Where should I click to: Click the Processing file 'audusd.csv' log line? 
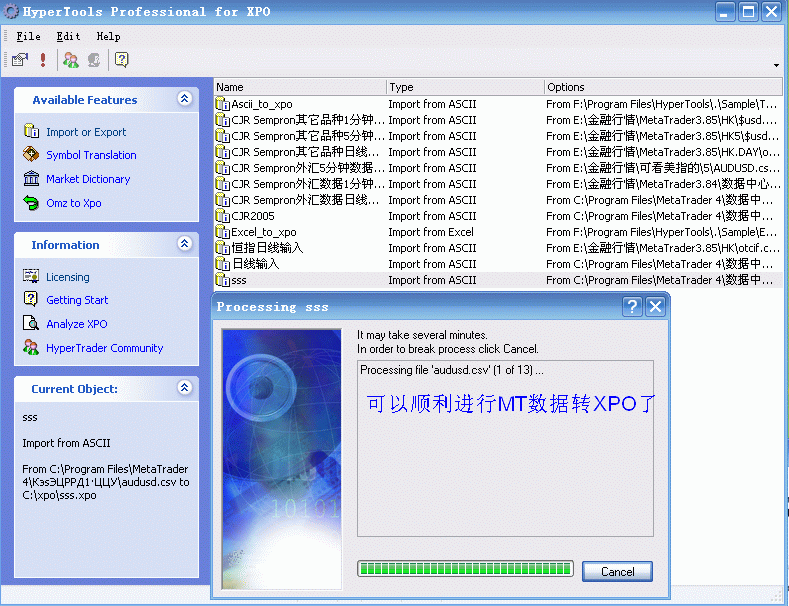point(451,370)
